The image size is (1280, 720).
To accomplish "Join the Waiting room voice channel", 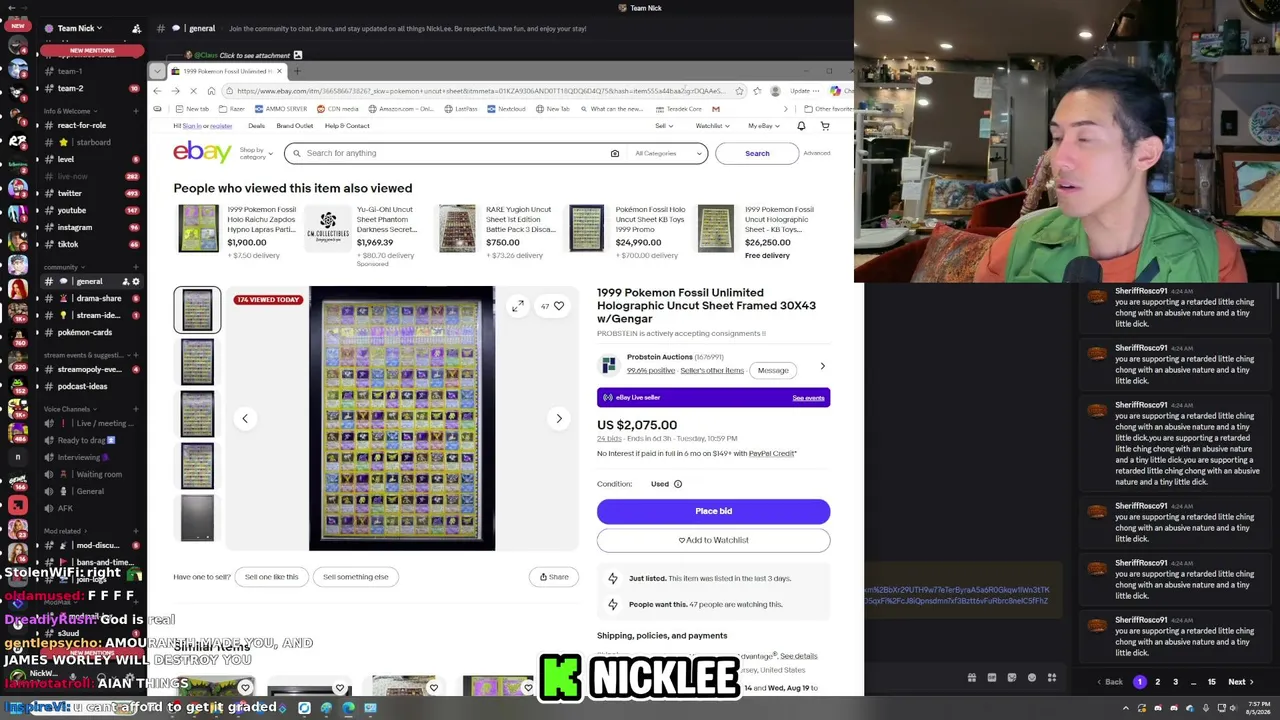I will point(90,474).
